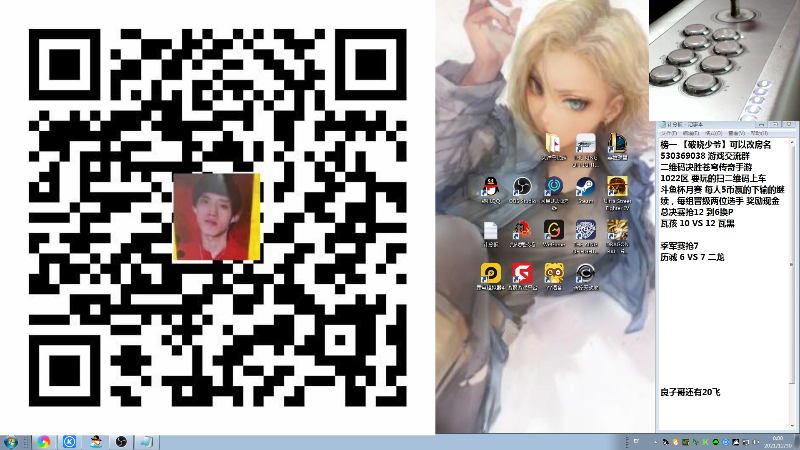Screen dimensions: 800x450
Task: Open the yellow LDPlayer emulator shortcut
Action: click(490, 277)
